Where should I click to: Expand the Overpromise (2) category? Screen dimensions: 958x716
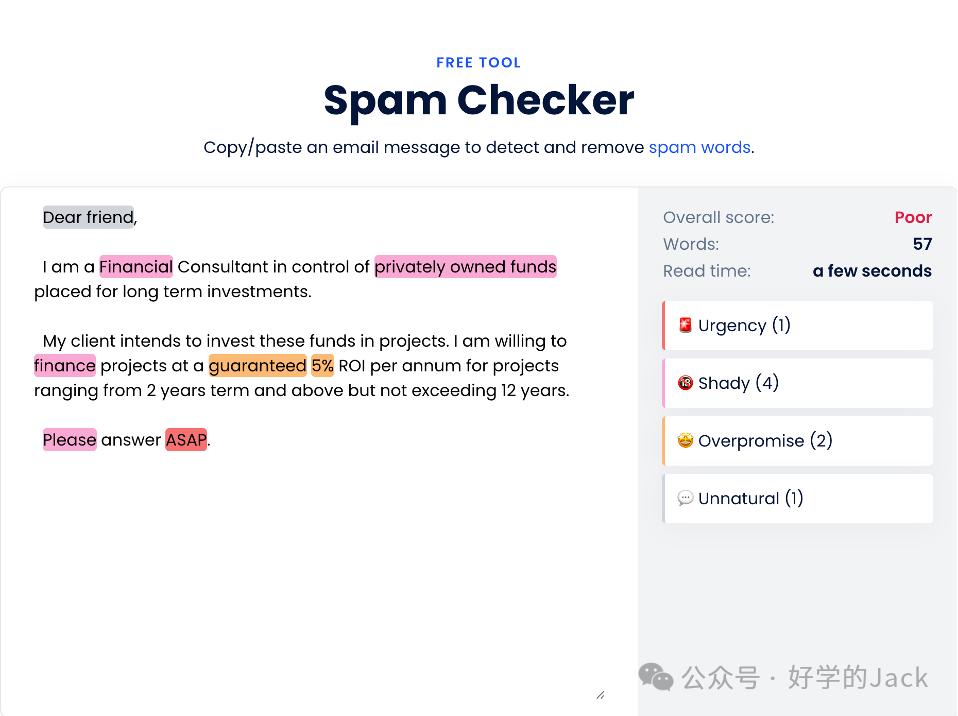pos(798,441)
